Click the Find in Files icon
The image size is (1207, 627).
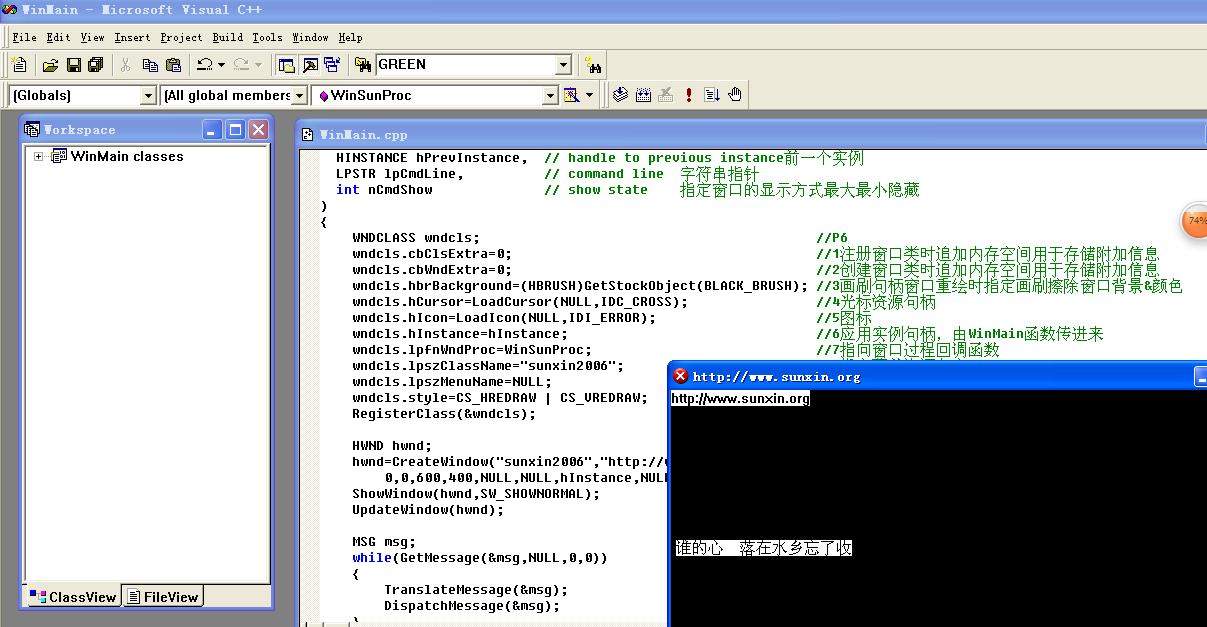click(363, 65)
